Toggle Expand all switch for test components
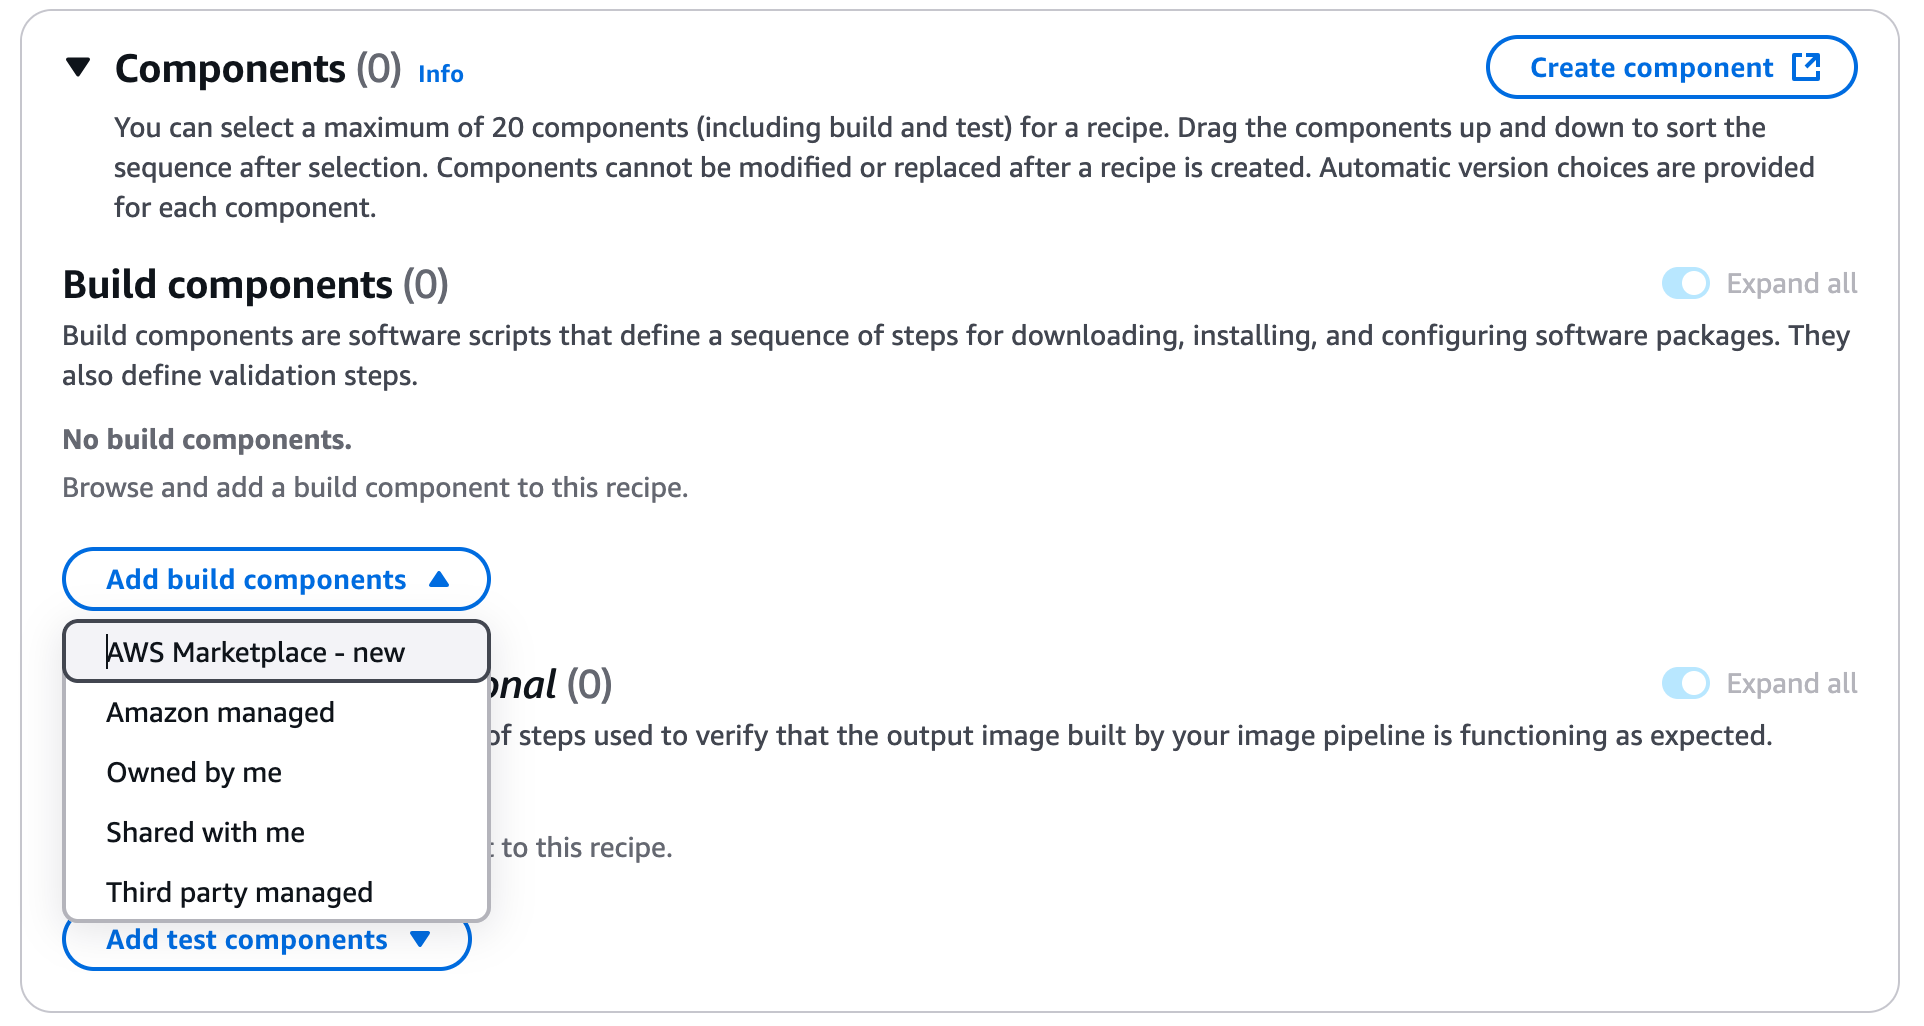This screenshot has width=1924, height=1026. pyautogui.click(x=1685, y=684)
